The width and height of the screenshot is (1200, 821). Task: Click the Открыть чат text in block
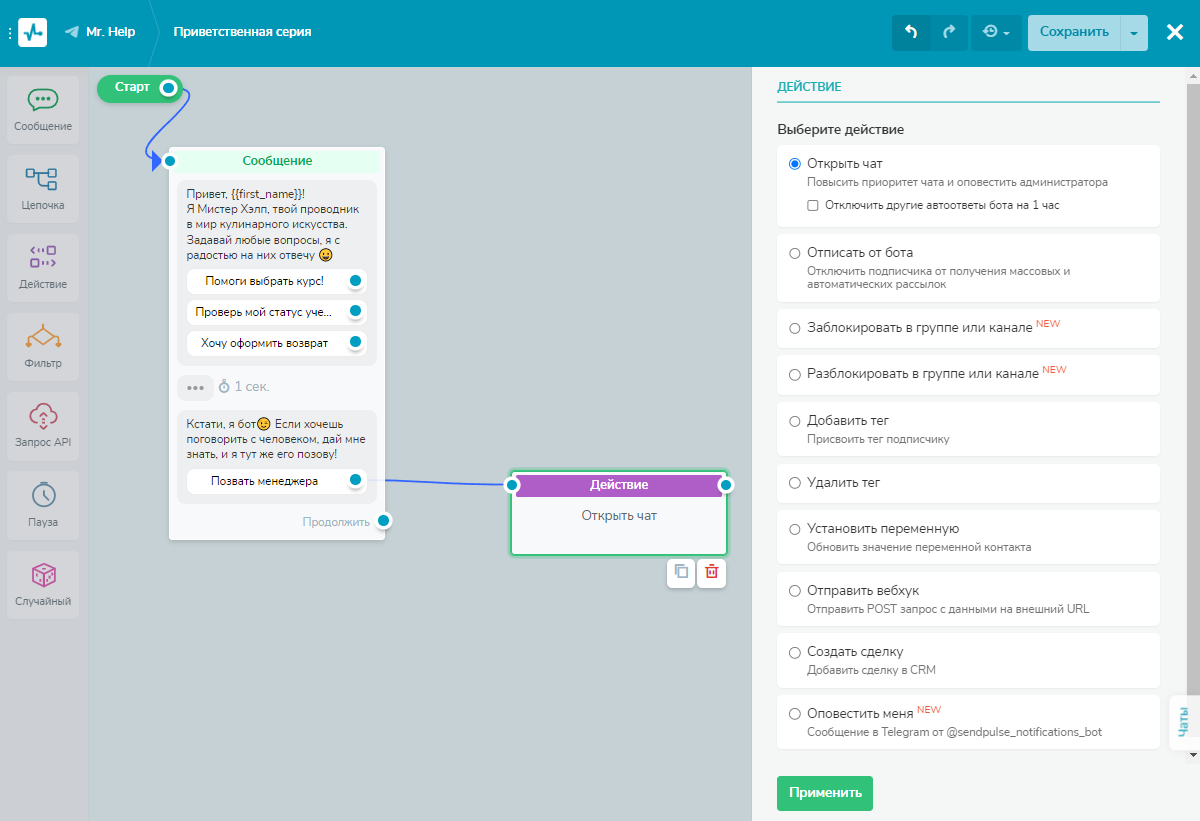point(619,516)
